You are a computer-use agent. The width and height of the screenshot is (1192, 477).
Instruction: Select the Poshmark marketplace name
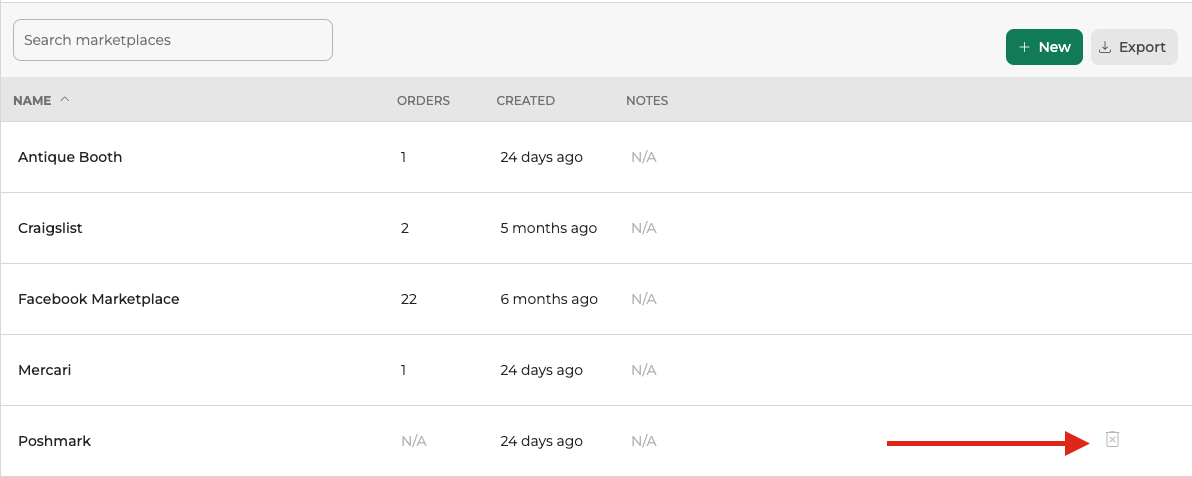coord(54,441)
